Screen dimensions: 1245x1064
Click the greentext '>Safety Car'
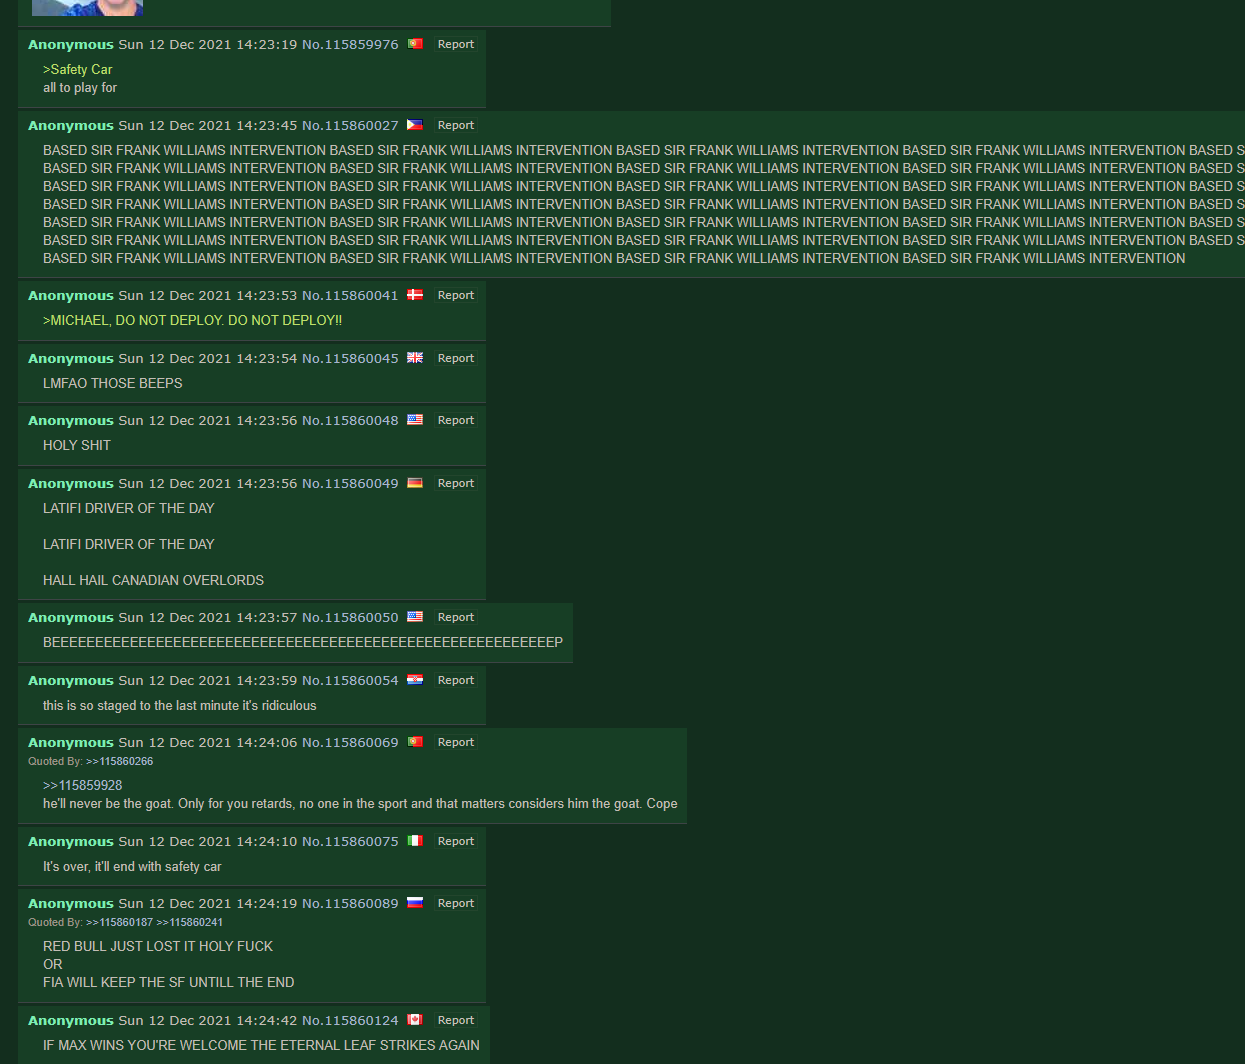(78, 69)
